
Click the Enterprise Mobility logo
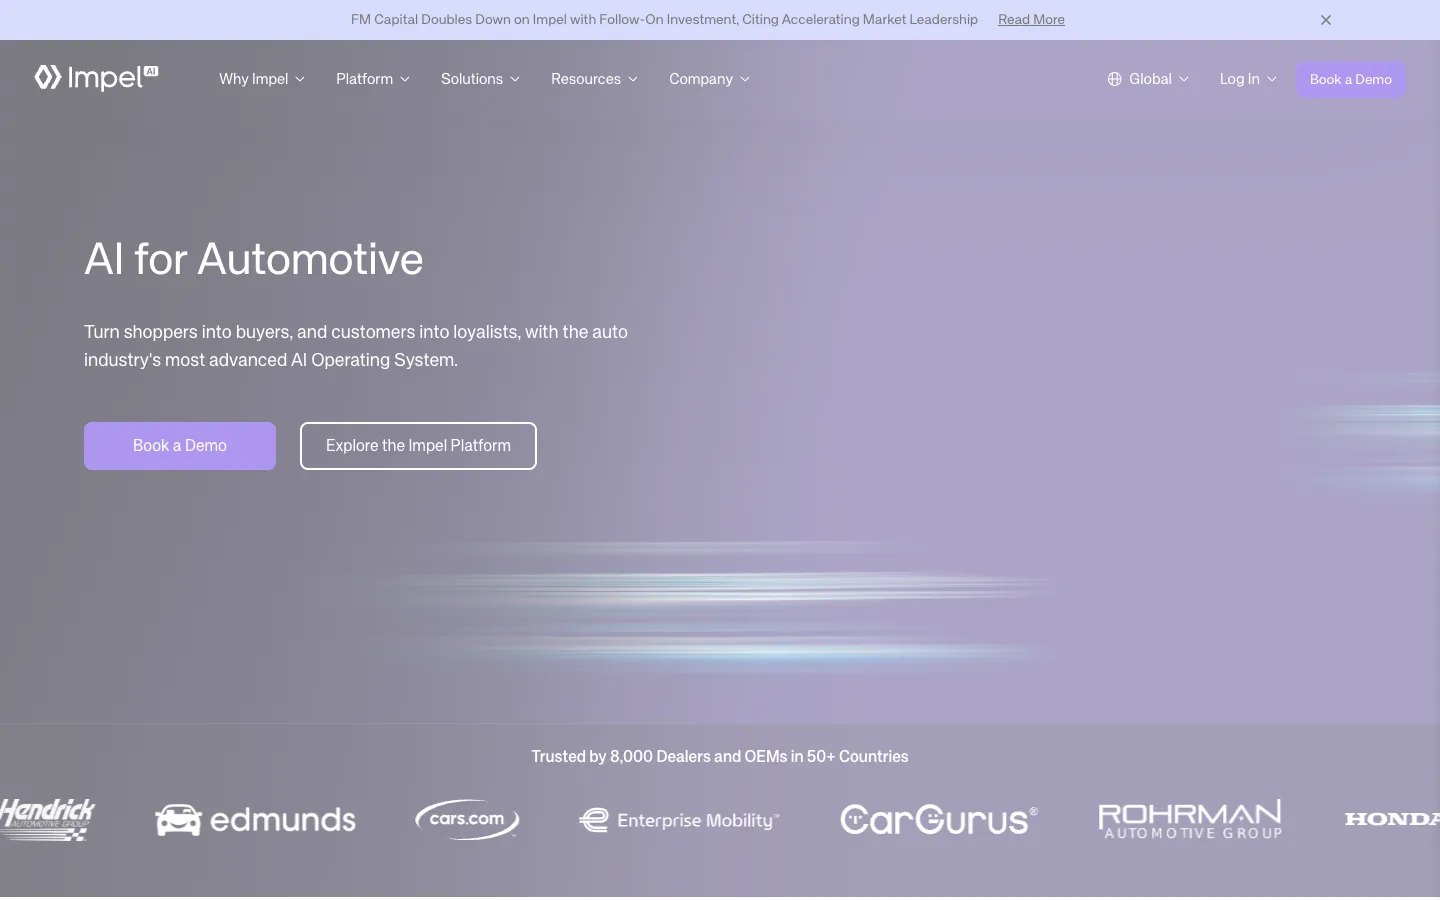pos(679,820)
